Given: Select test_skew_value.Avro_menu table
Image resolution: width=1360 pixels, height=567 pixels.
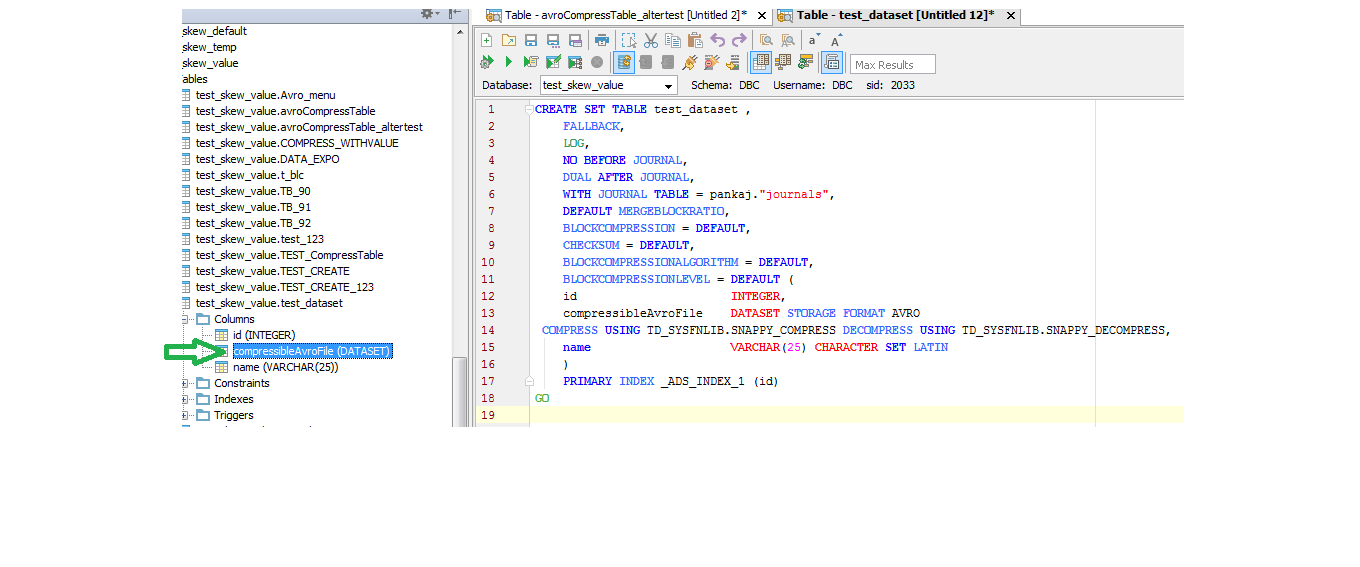Looking at the screenshot, I should tap(265, 95).
